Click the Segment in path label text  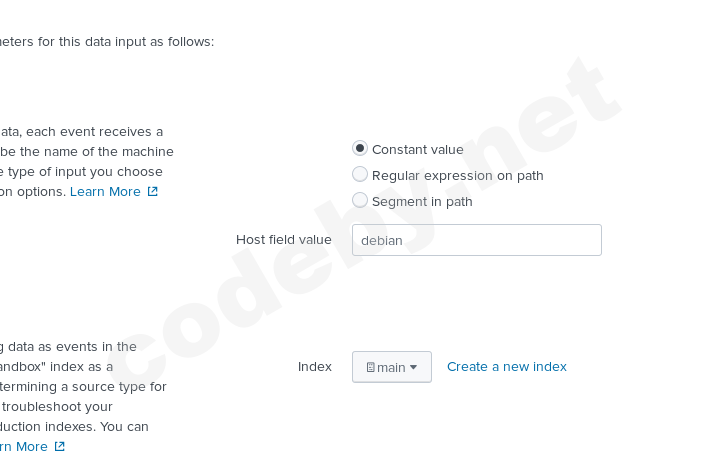click(422, 202)
